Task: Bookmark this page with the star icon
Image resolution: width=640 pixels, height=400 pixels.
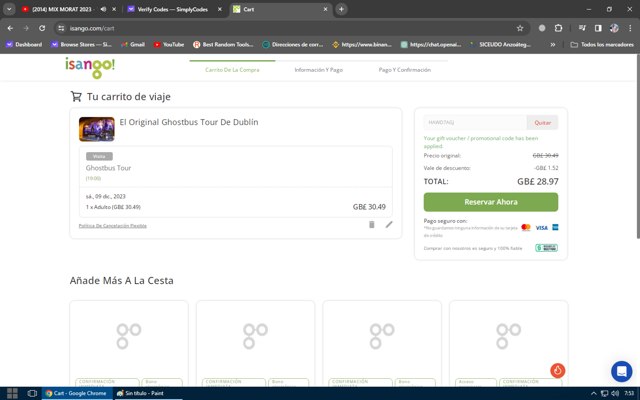Action: (520, 28)
